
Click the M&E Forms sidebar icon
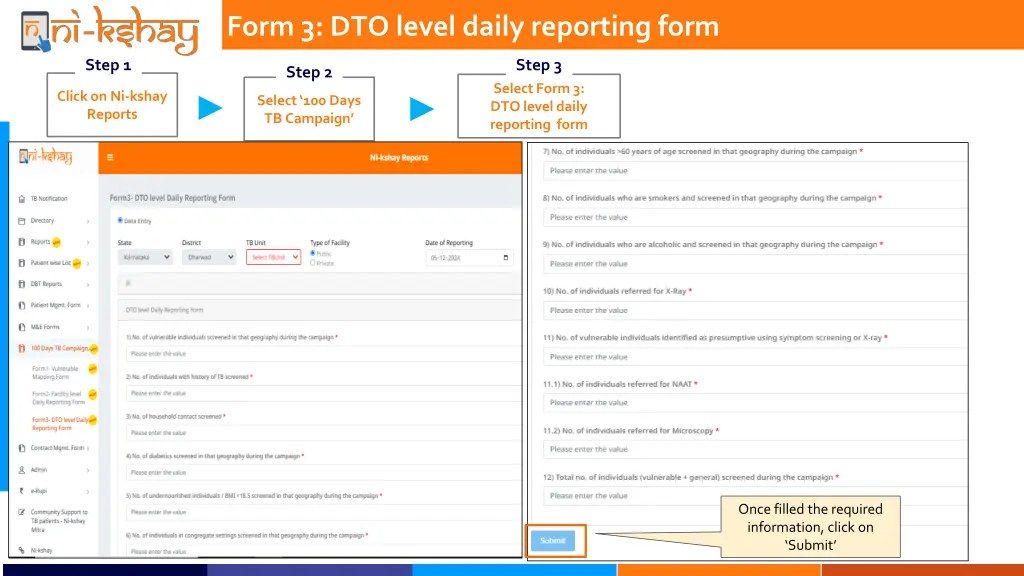(22, 327)
